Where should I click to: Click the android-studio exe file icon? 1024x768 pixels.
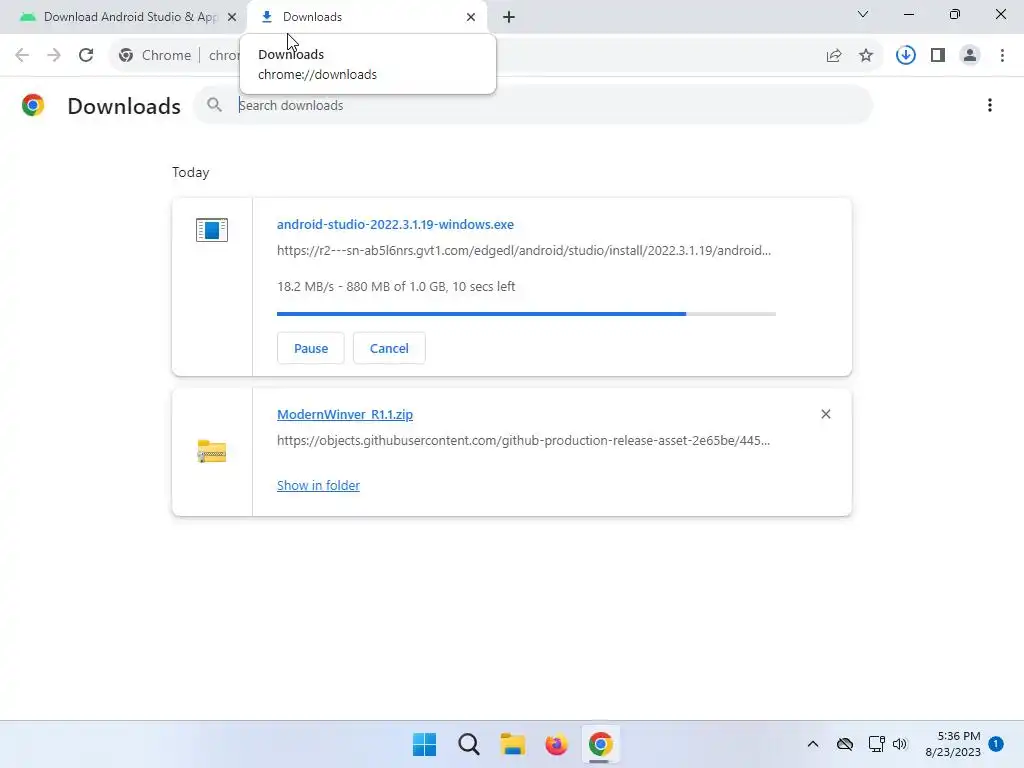coord(212,230)
